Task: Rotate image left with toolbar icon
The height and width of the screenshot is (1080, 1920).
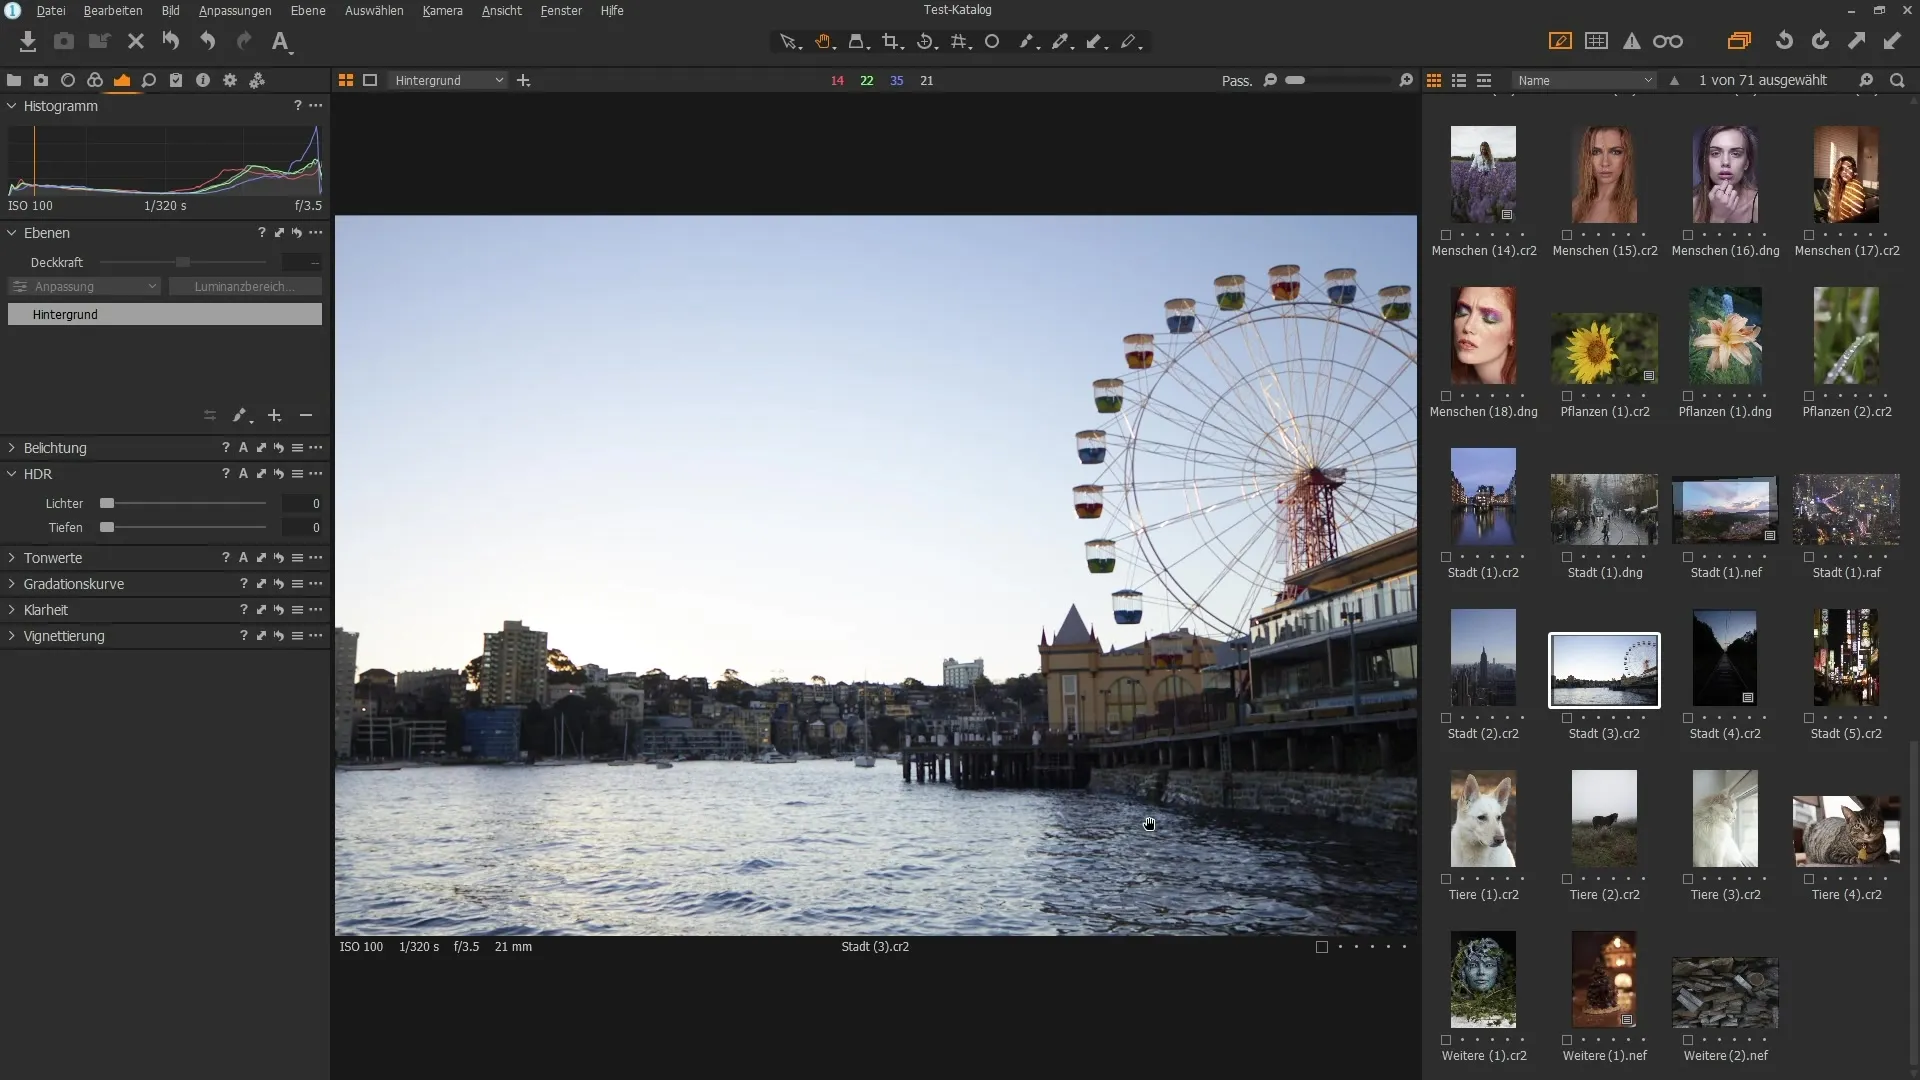Action: (1783, 41)
